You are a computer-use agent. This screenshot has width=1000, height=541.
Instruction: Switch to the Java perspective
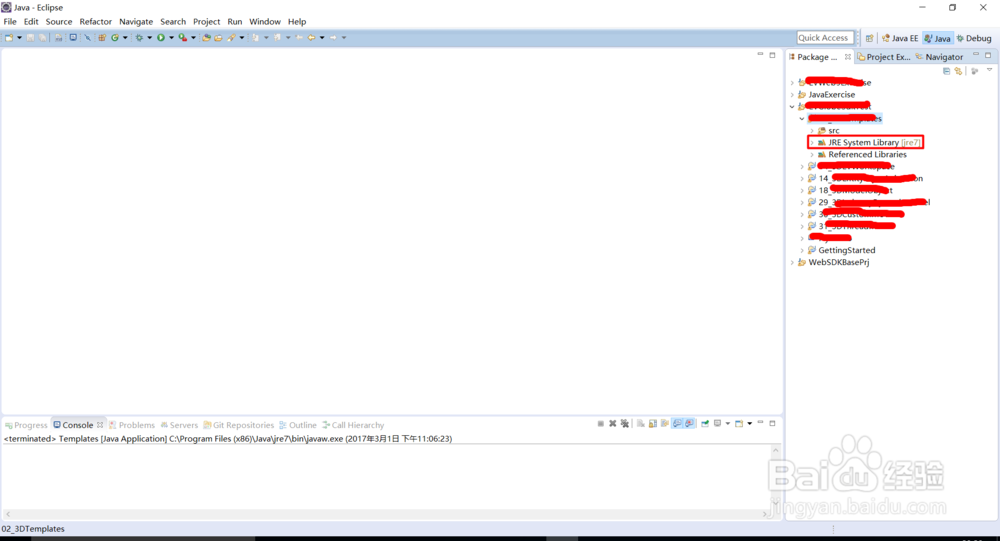point(938,38)
